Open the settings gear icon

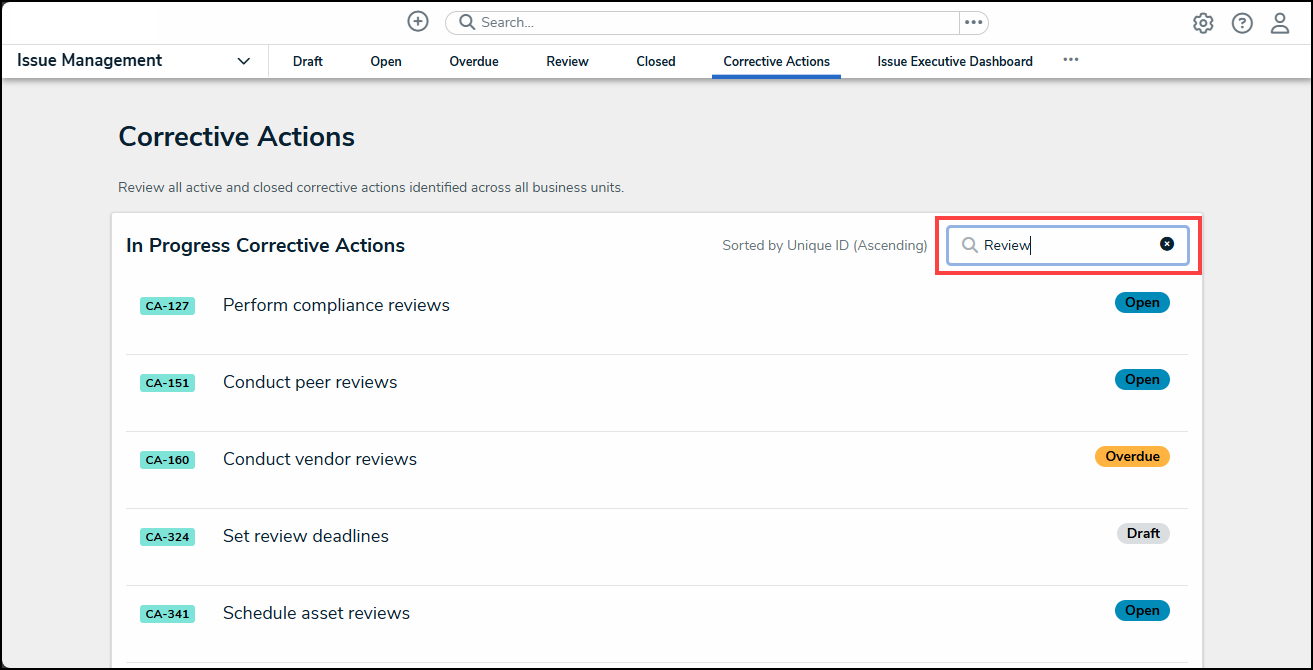click(x=1203, y=23)
